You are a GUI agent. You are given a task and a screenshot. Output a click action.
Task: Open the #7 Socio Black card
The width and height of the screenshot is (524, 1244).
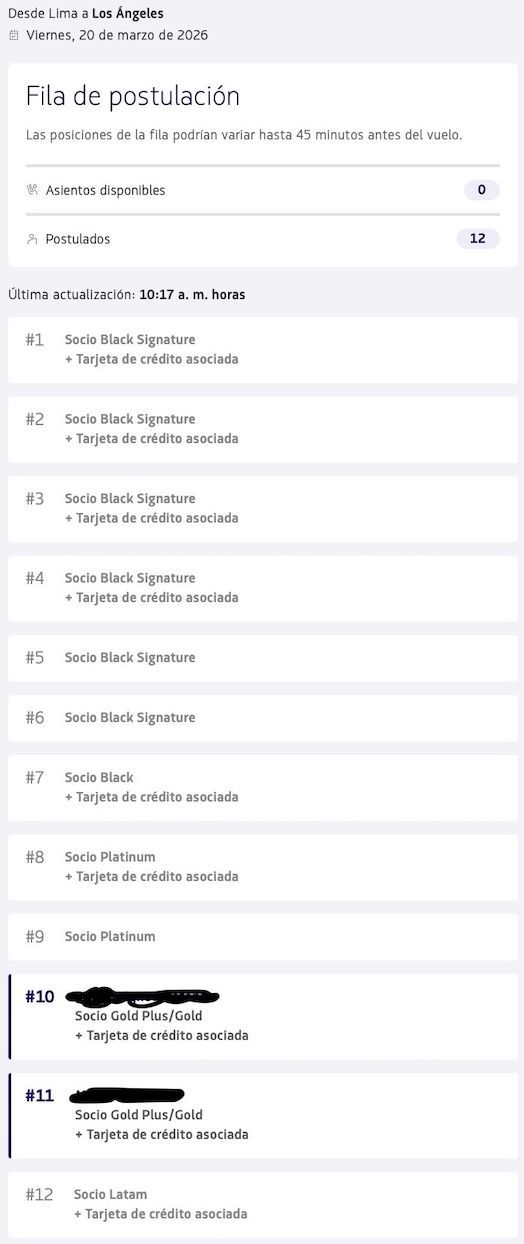click(263, 788)
